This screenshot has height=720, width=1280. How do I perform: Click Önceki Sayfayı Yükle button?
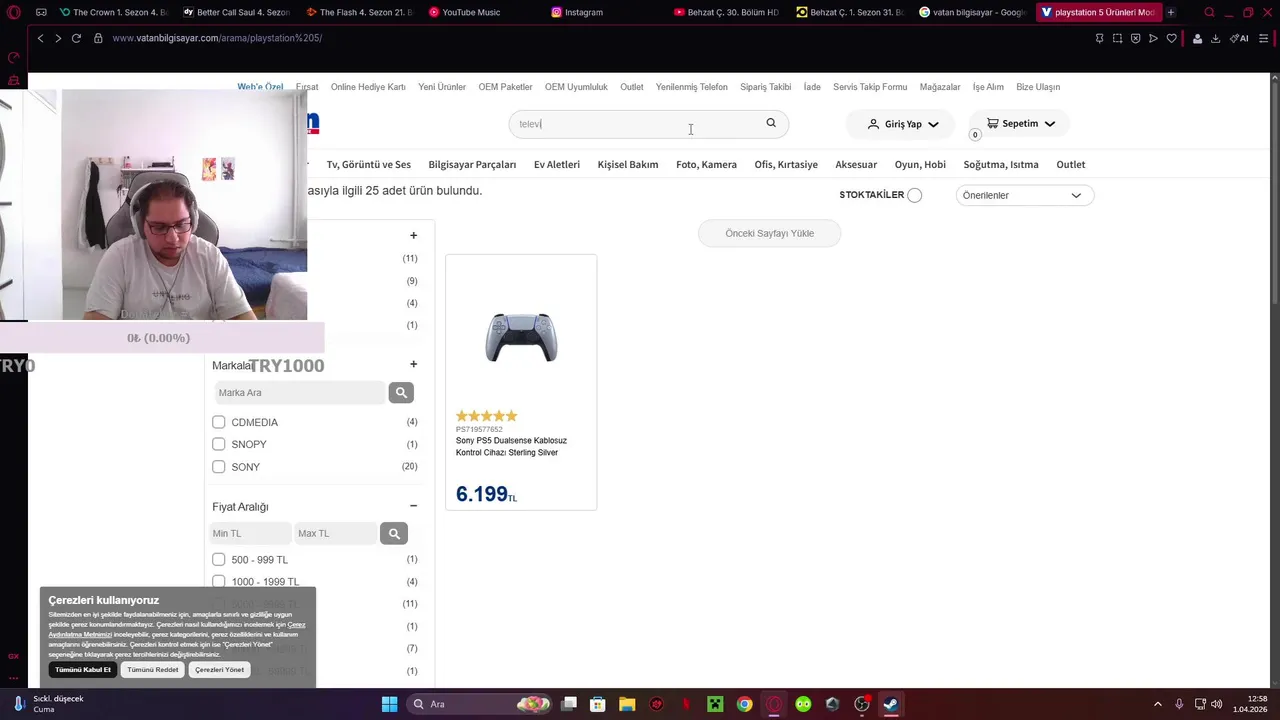tap(770, 234)
